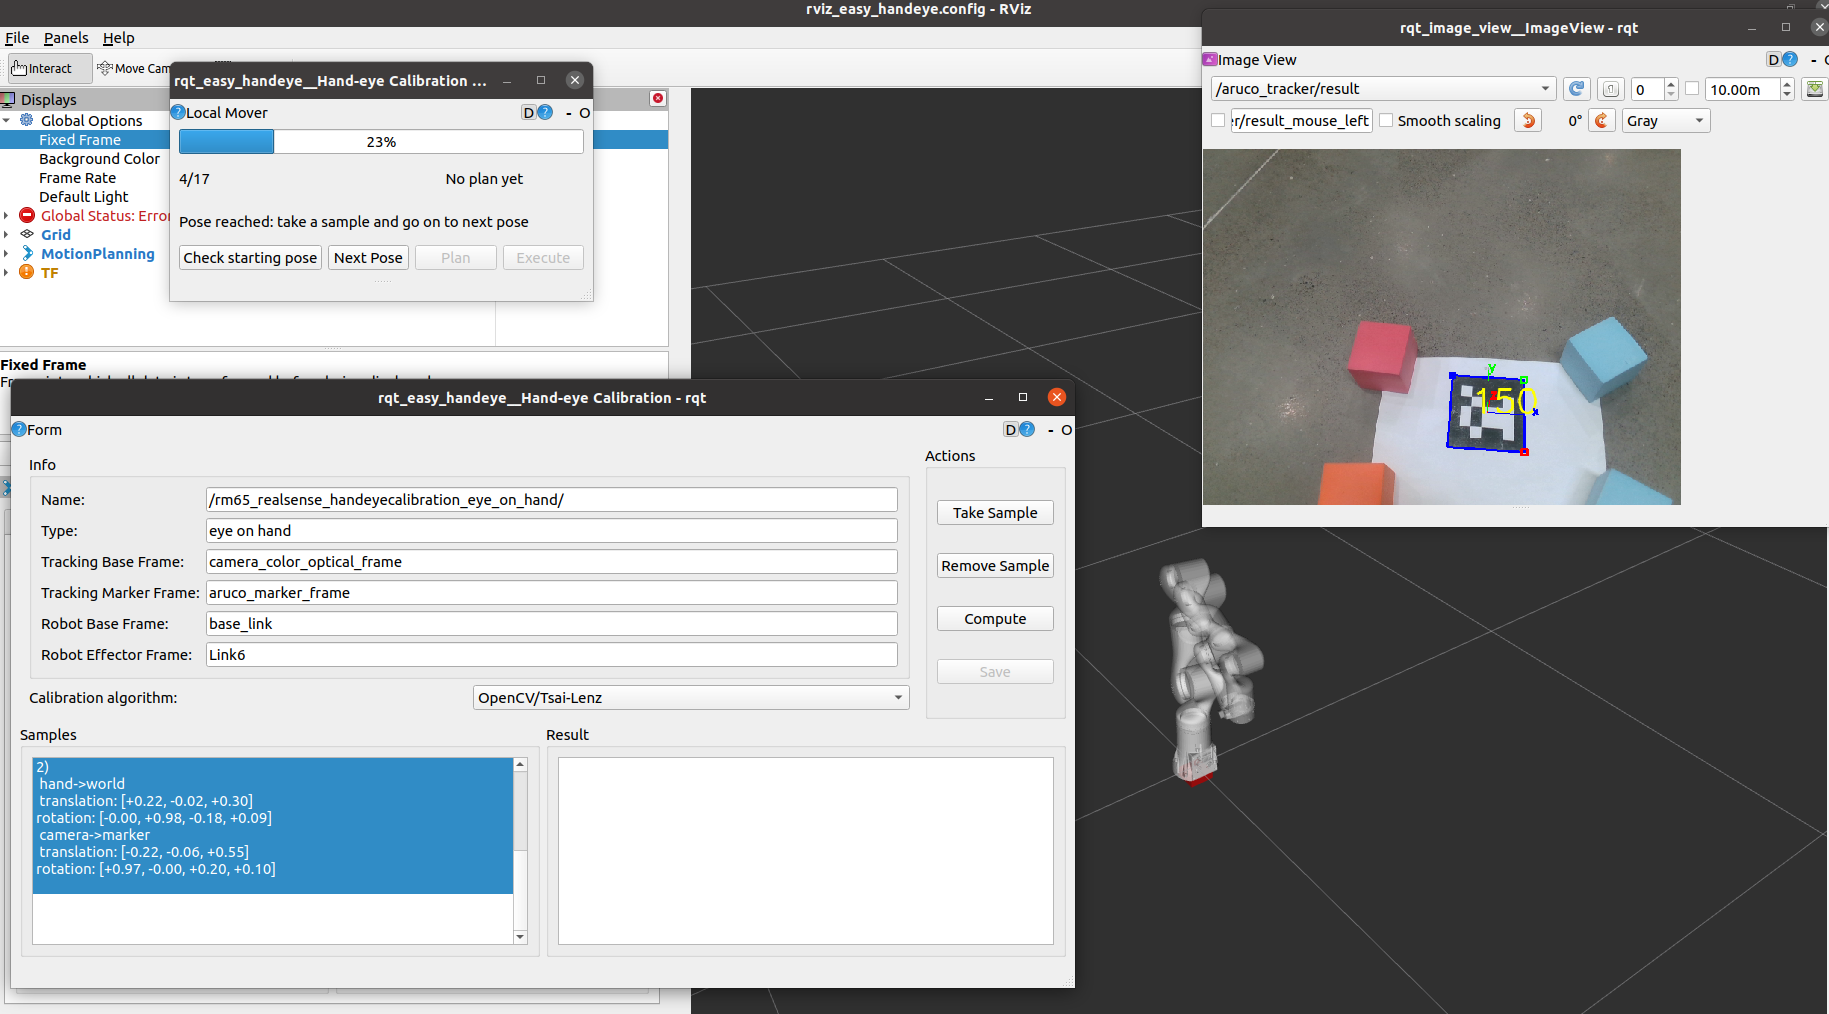Click the Compute button
Screen dimensions: 1829x1014
click(995, 619)
